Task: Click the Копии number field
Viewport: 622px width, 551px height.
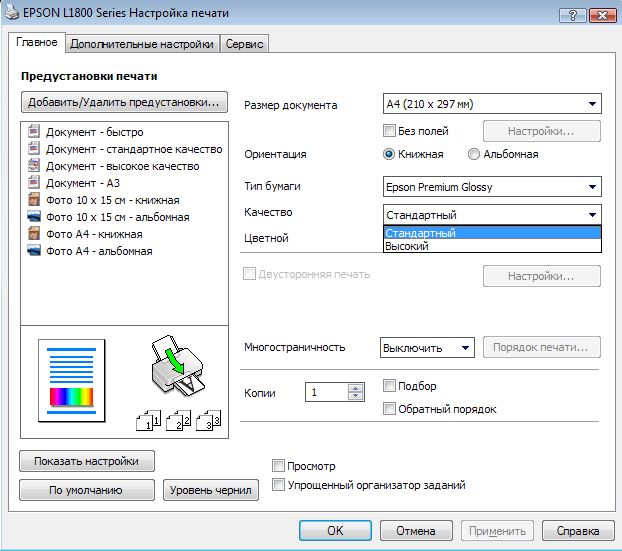Action: (326, 392)
